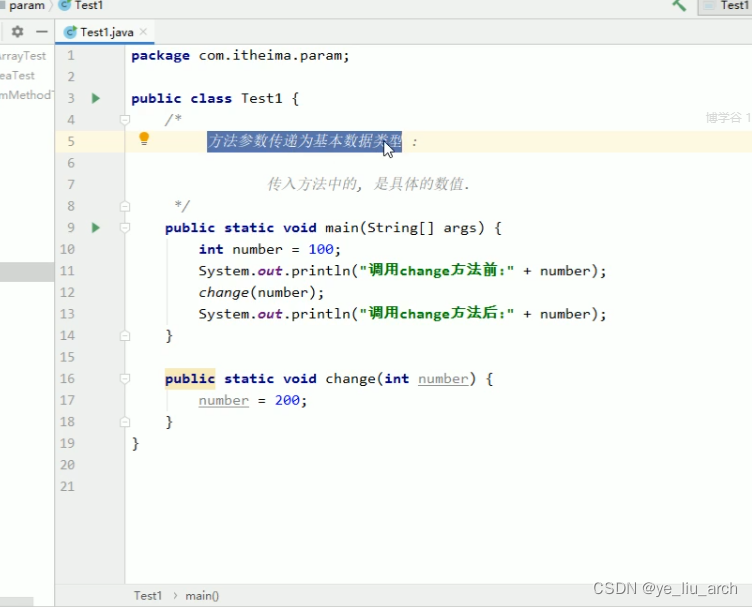Select arrayTest in the project tree

point(23,56)
